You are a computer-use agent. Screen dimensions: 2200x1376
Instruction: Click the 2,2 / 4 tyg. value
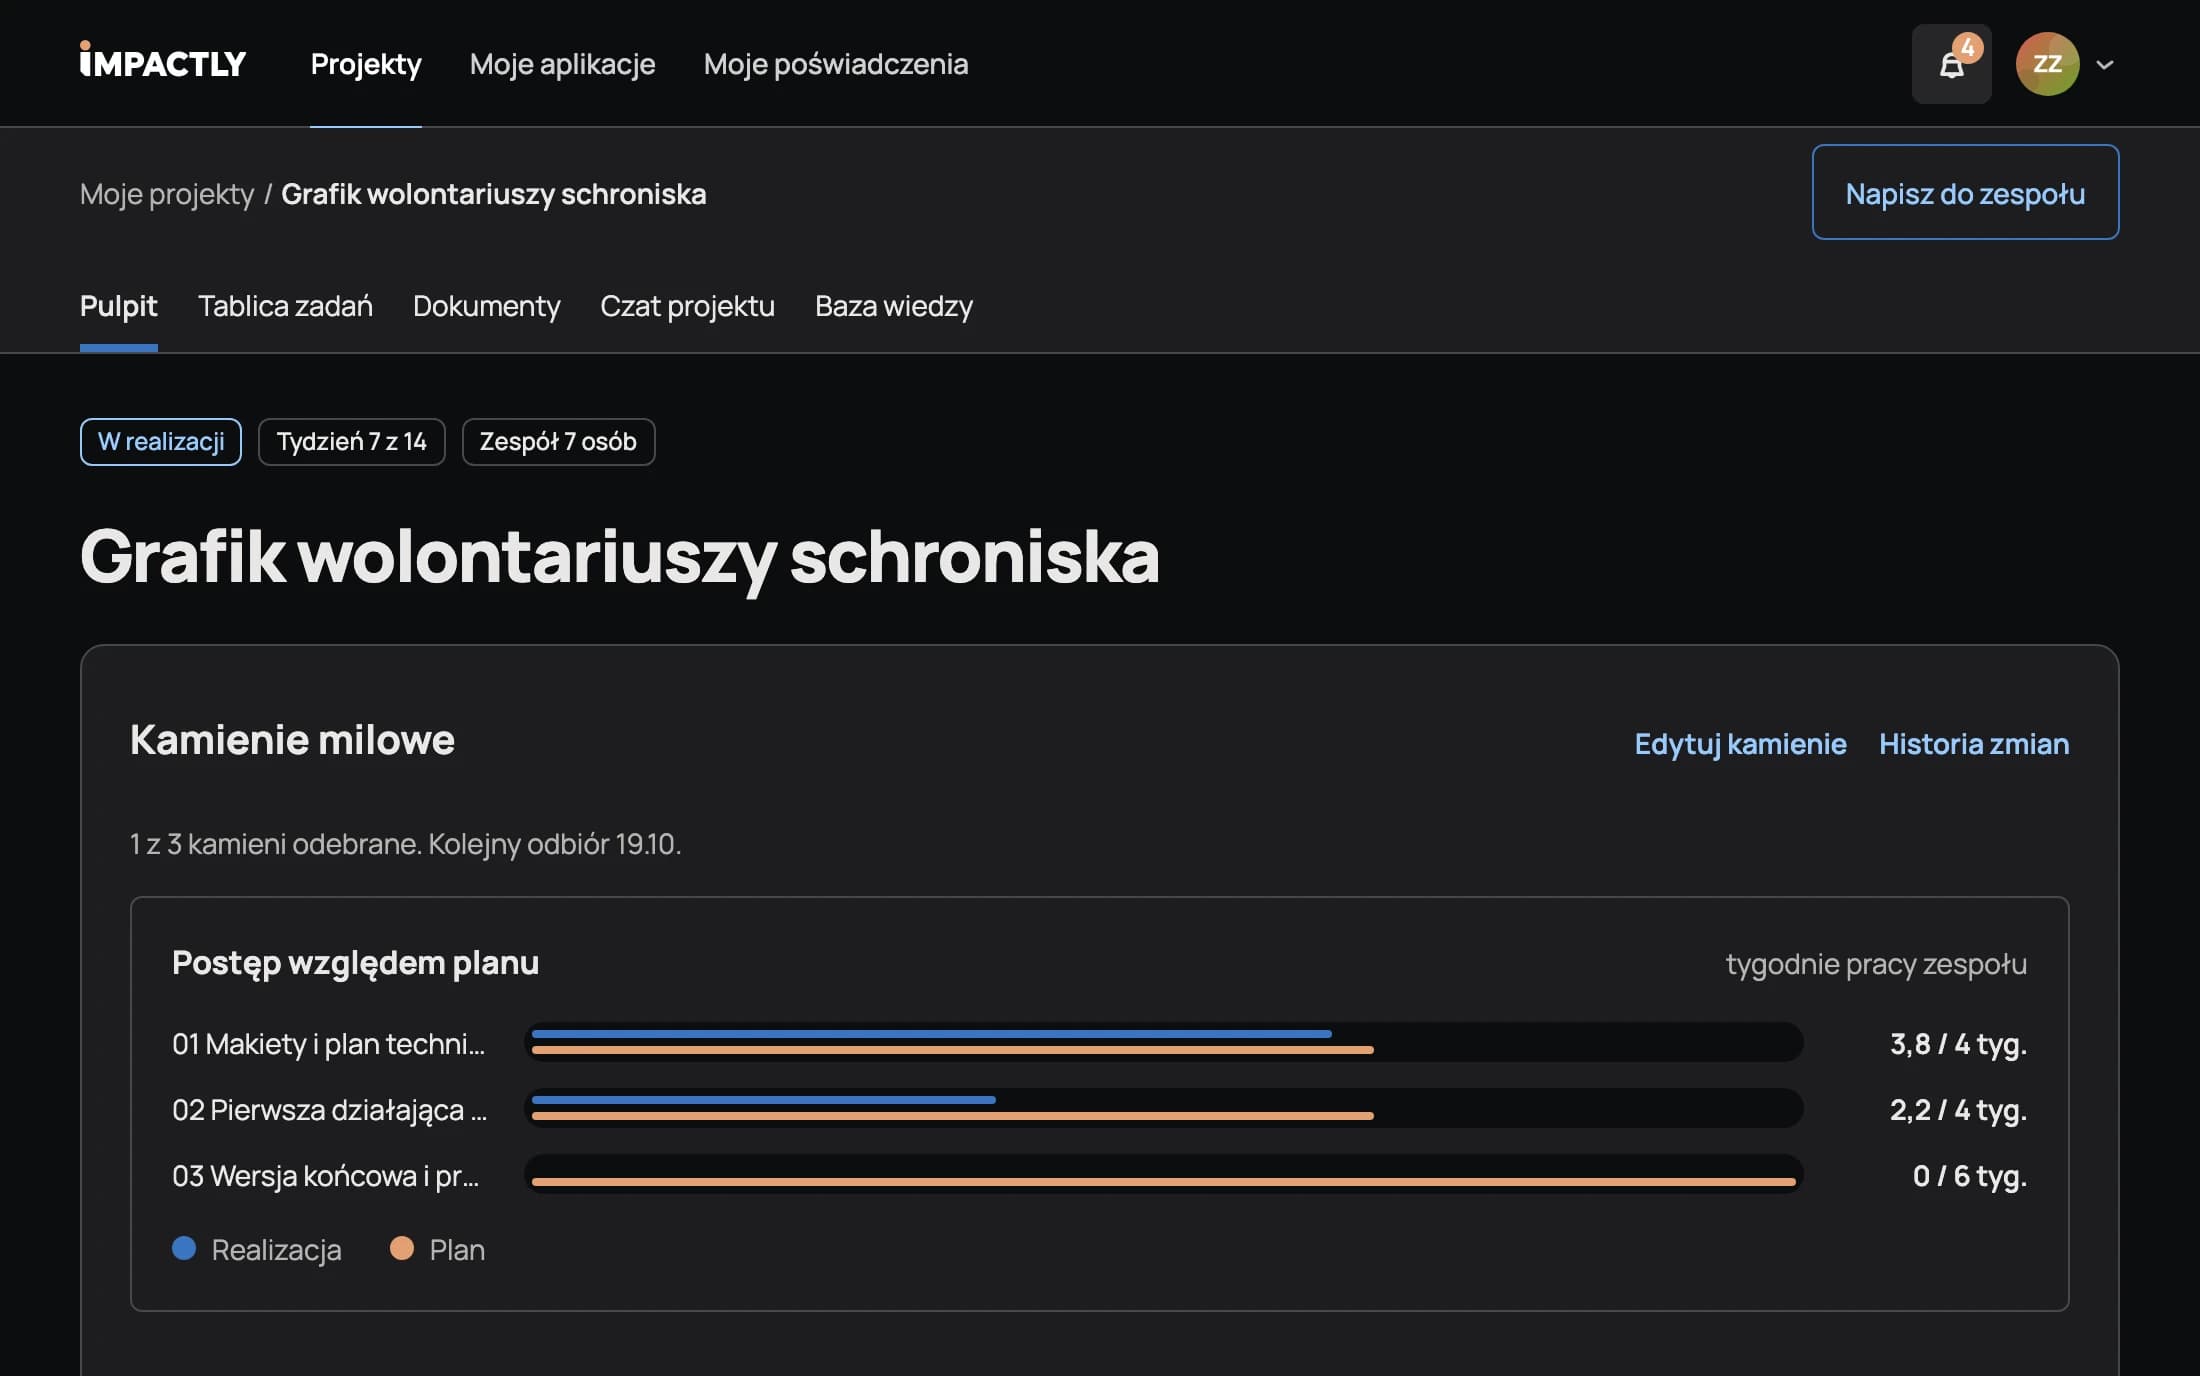tap(1958, 1110)
